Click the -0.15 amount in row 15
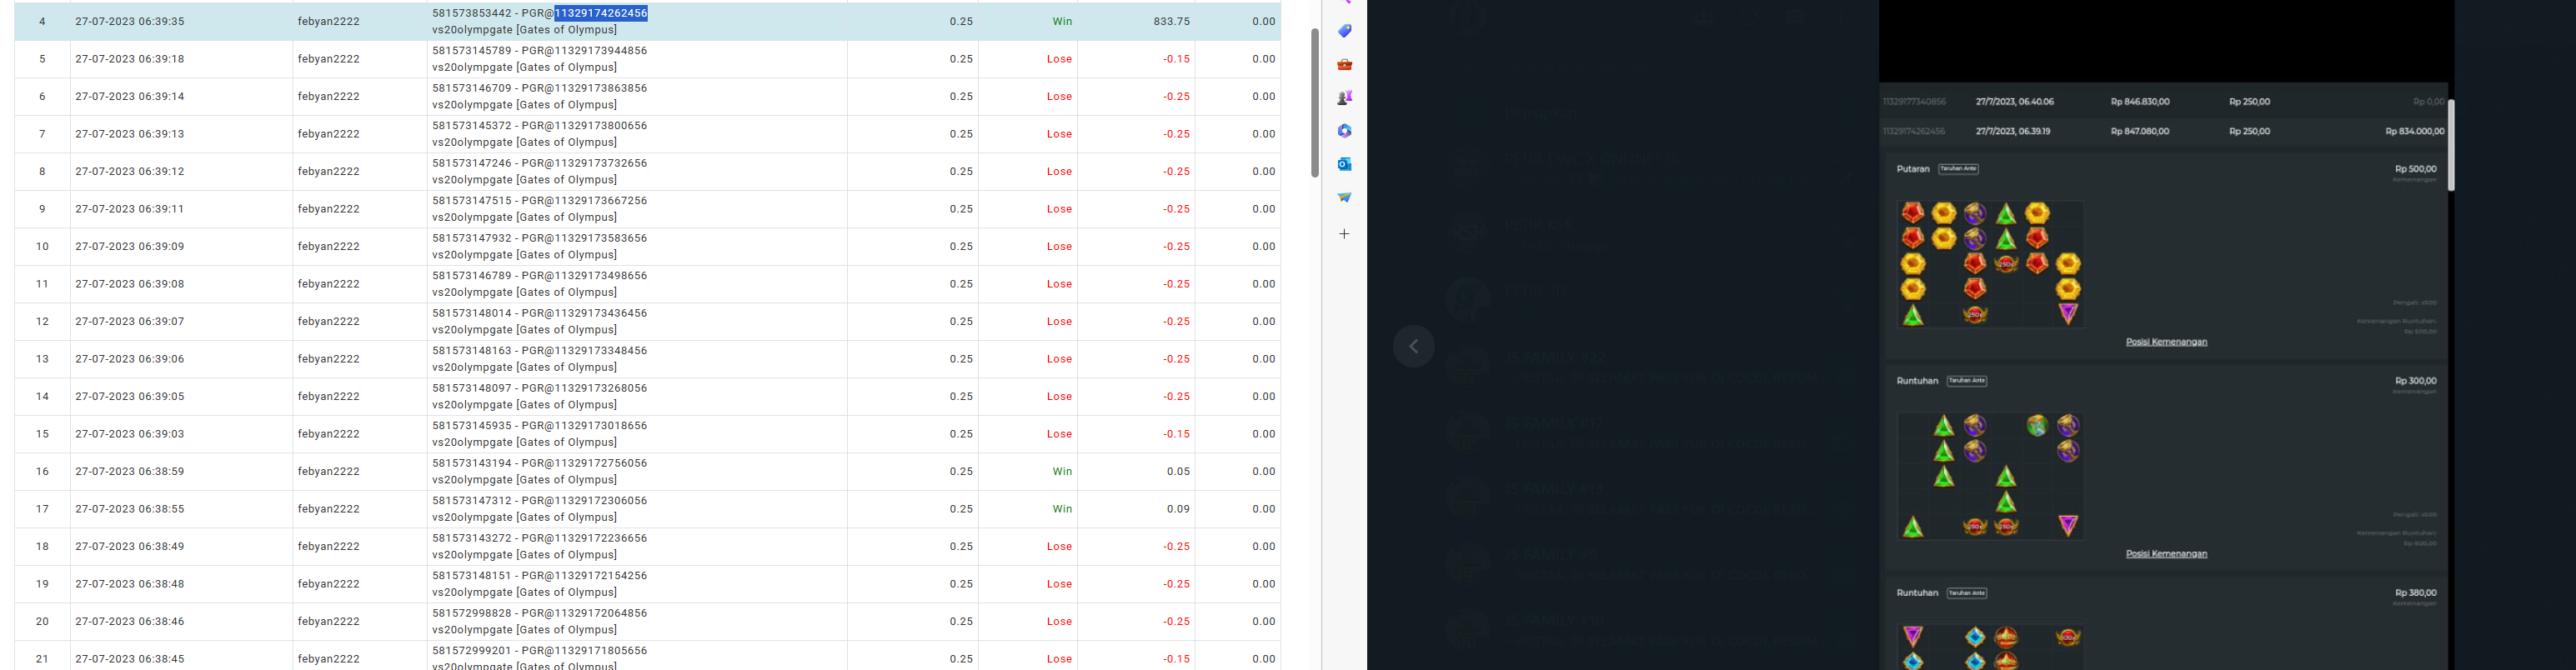This screenshot has width=2576, height=670. tap(1176, 434)
